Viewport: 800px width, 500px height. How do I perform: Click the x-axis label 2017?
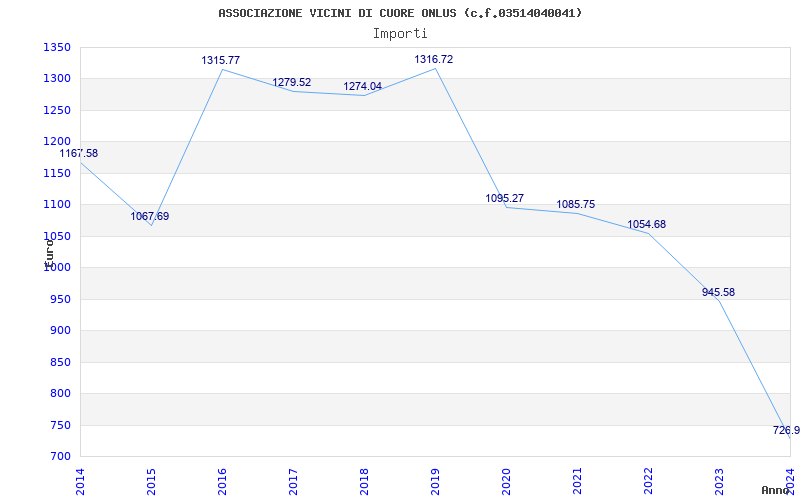[x=293, y=481]
